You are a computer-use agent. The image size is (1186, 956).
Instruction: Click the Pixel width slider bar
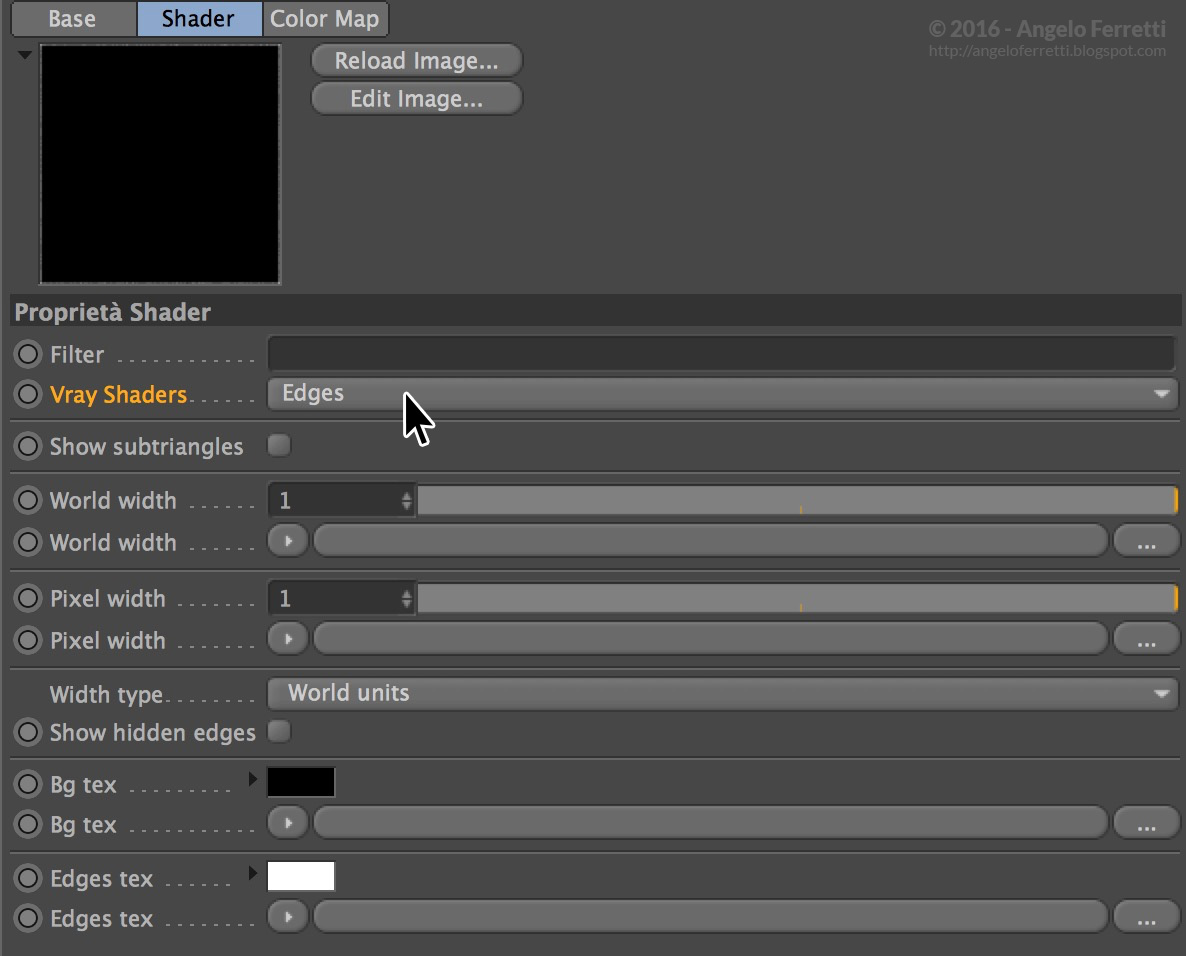pos(797,599)
